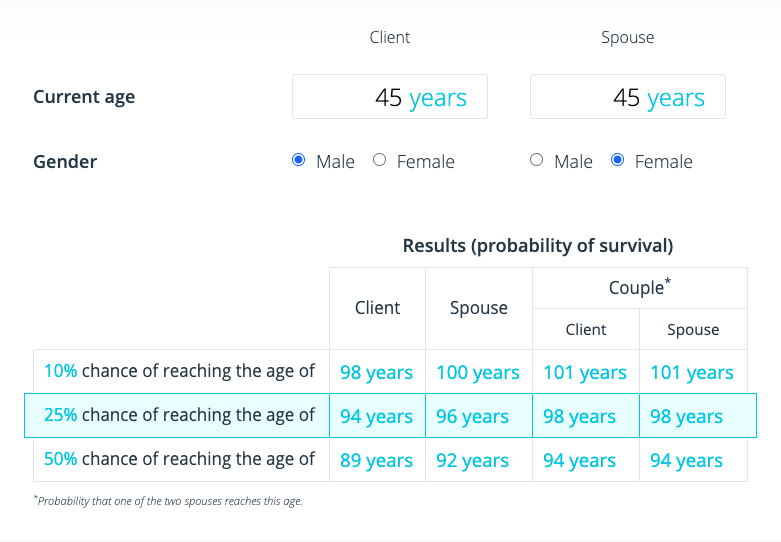Click the 10% chance of reaching row label
The image size is (781, 542).
[x=180, y=372]
